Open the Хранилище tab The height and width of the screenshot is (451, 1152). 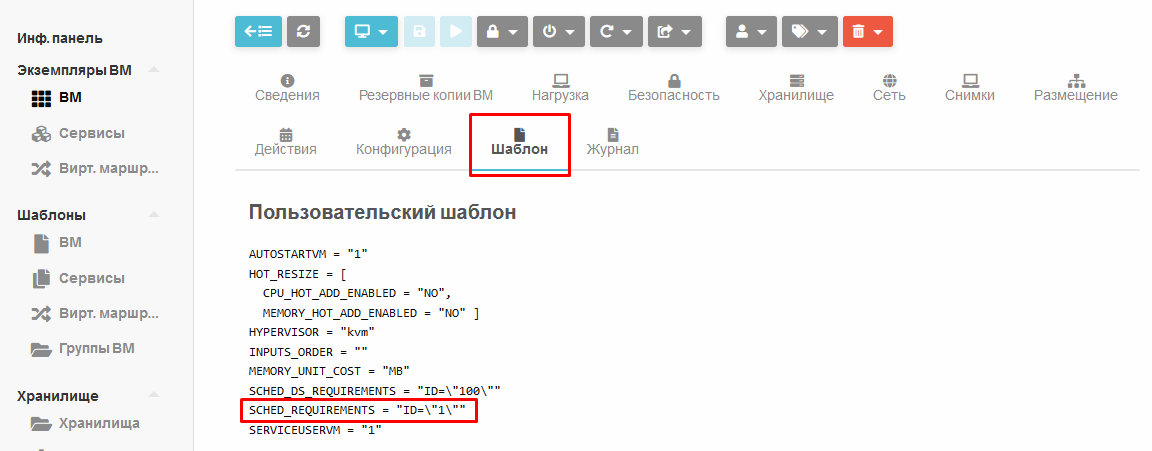point(796,88)
